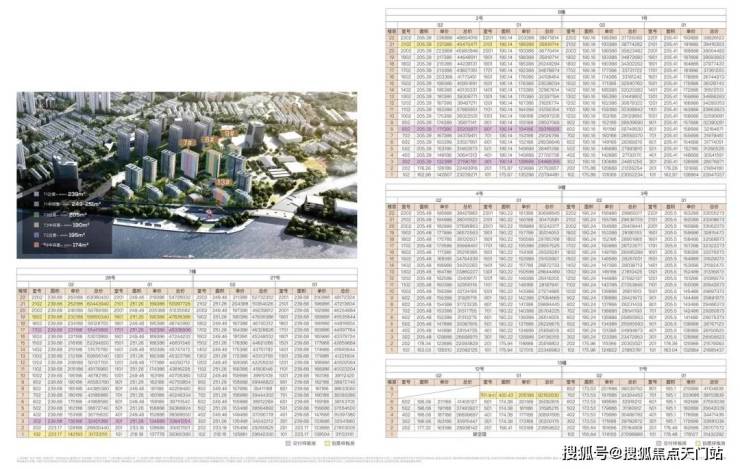Click the aerial rendering of the development

pos(187,175)
